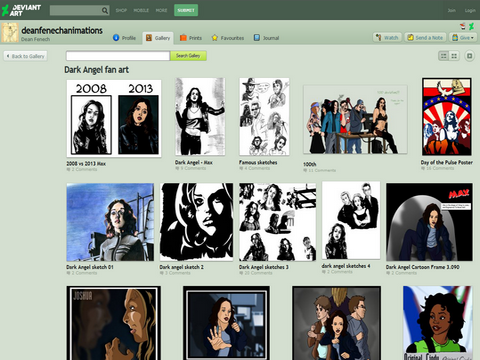Viewport: 480px width, 360px height.
Task: Click 'Day of the Pulse Poster' title
Action: point(447,162)
